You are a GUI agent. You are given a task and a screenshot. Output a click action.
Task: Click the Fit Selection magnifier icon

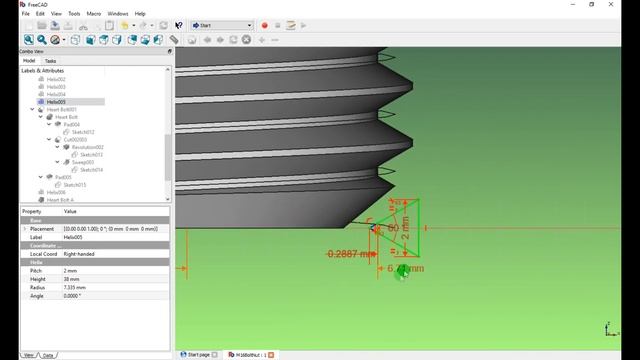tap(42, 40)
